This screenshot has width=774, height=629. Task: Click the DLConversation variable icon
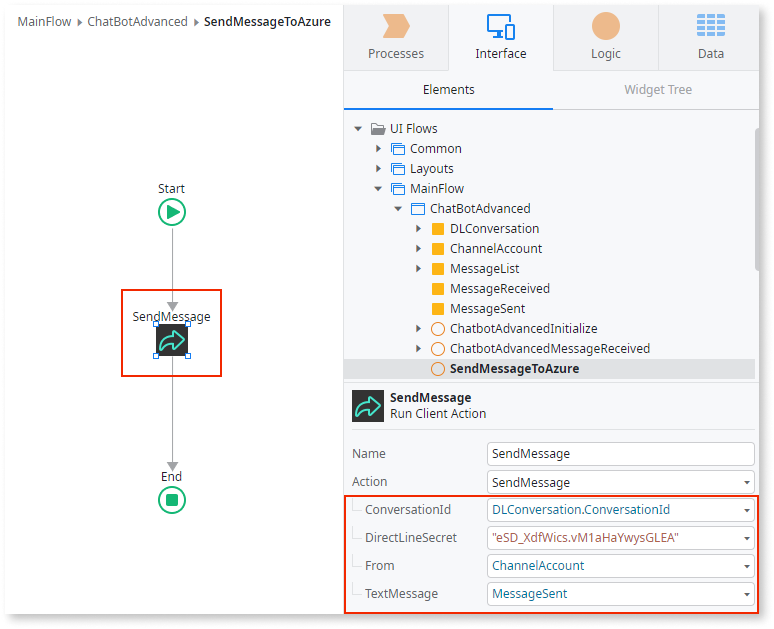pos(438,229)
